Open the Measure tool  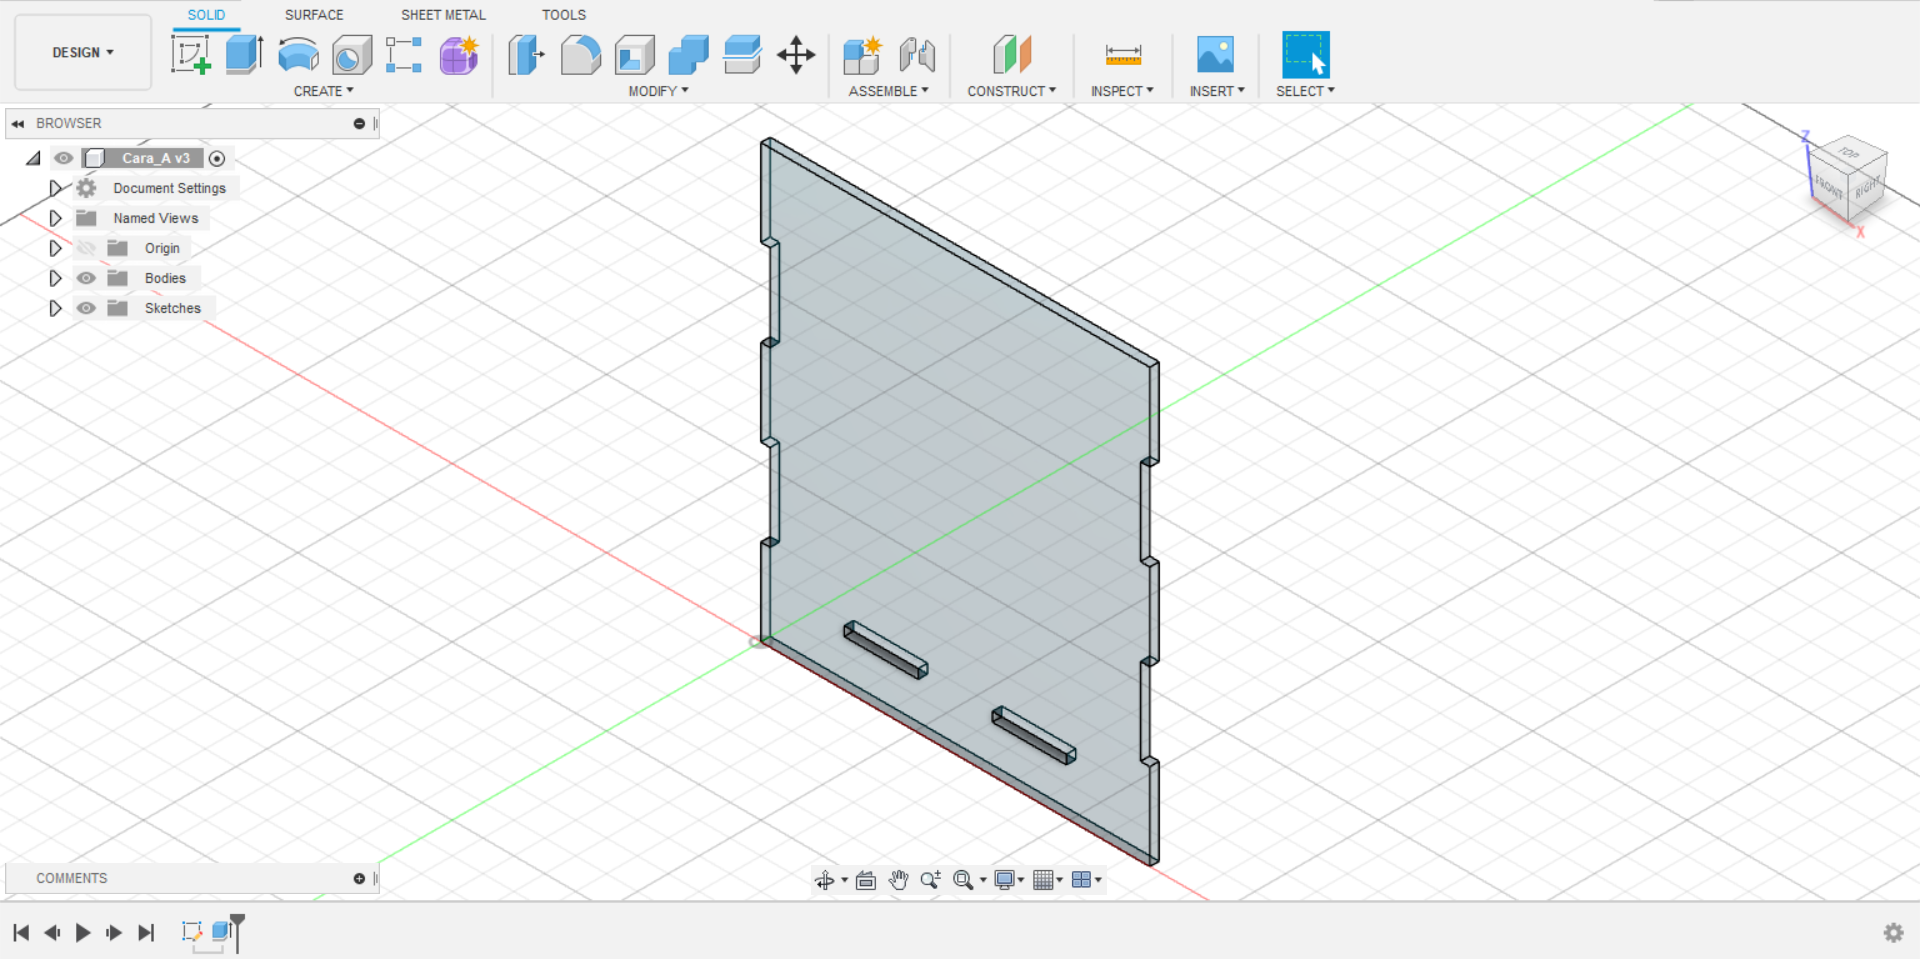(x=1123, y=54)
